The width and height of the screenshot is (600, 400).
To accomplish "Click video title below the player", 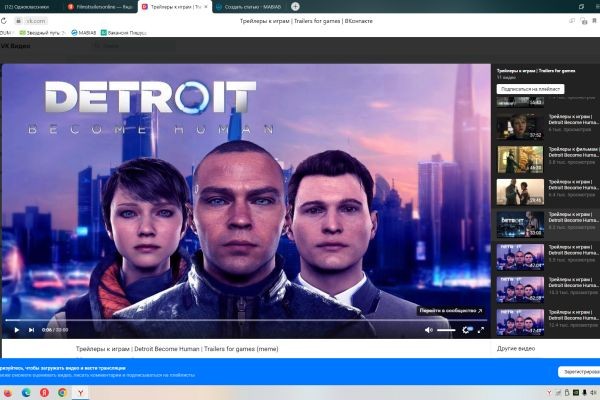I will [177, 349].
